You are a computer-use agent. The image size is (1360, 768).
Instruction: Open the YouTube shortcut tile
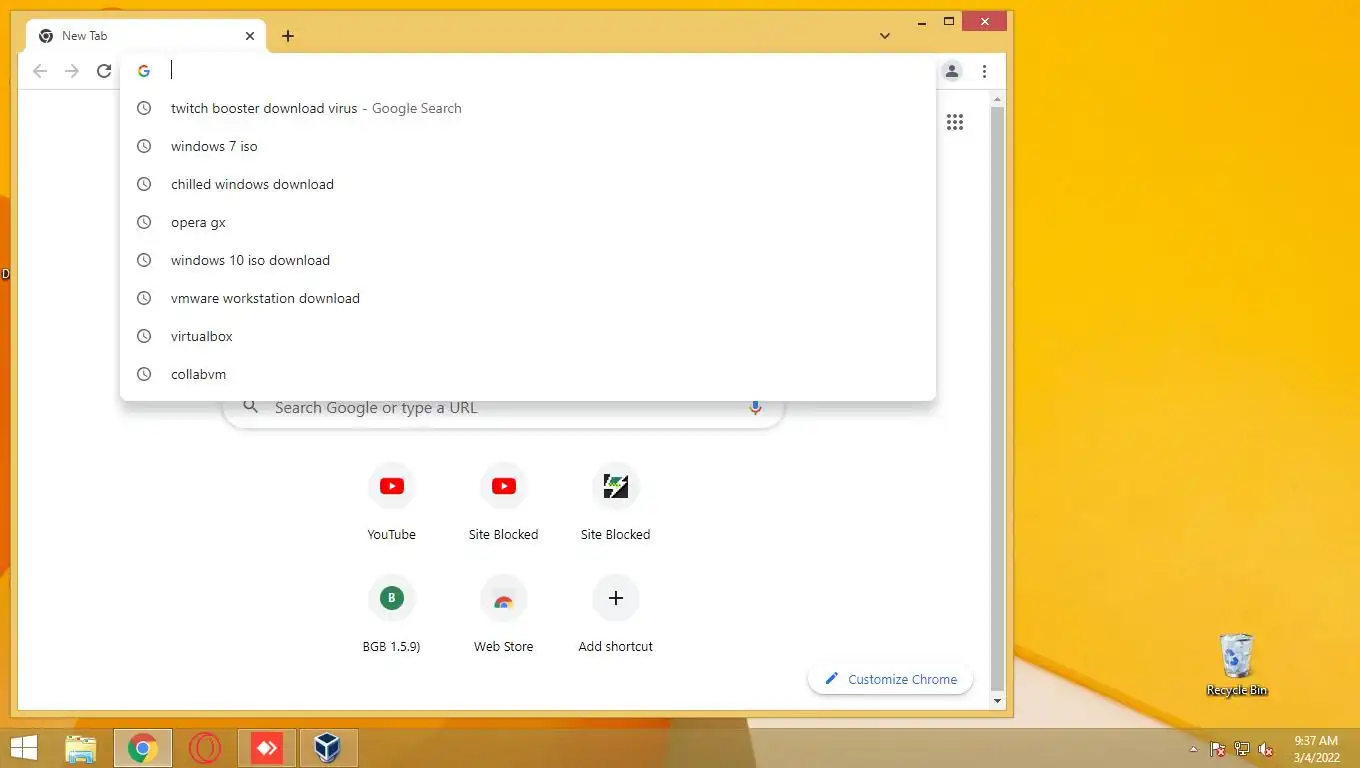tap(392, 504)
